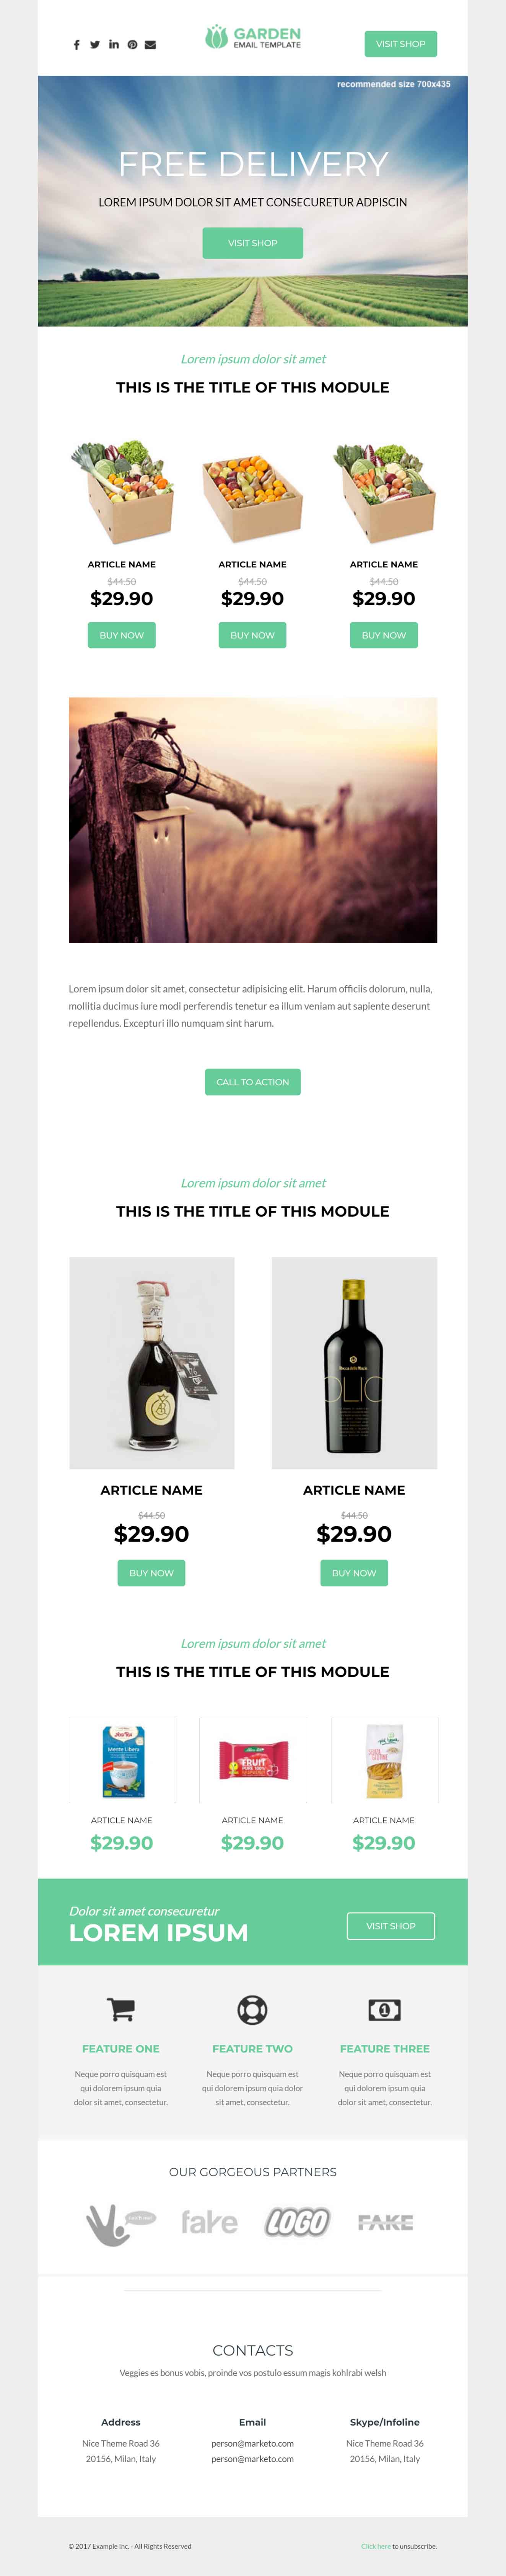
Task: Open the fence post sunset image
Action: (x=252, y=820)
